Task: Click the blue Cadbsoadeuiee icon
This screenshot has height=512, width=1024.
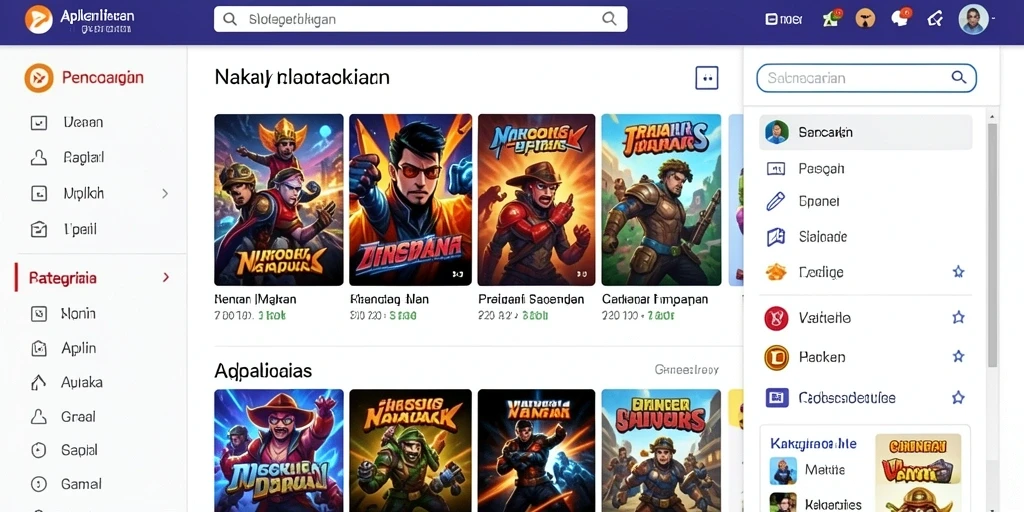Action: 776,397
